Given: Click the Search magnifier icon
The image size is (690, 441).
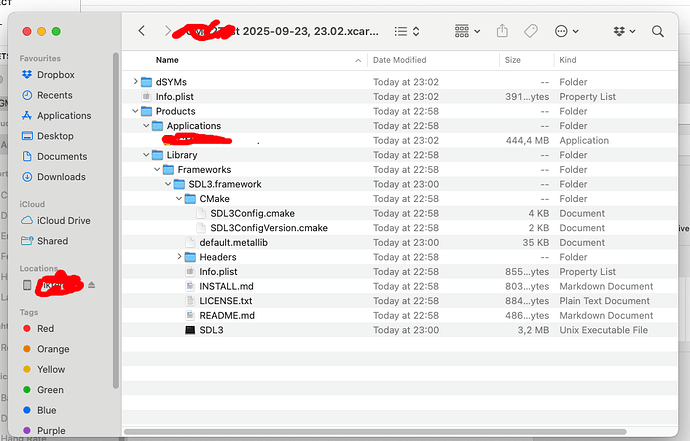Looking at the screenshot, I should tap(657, 31).
